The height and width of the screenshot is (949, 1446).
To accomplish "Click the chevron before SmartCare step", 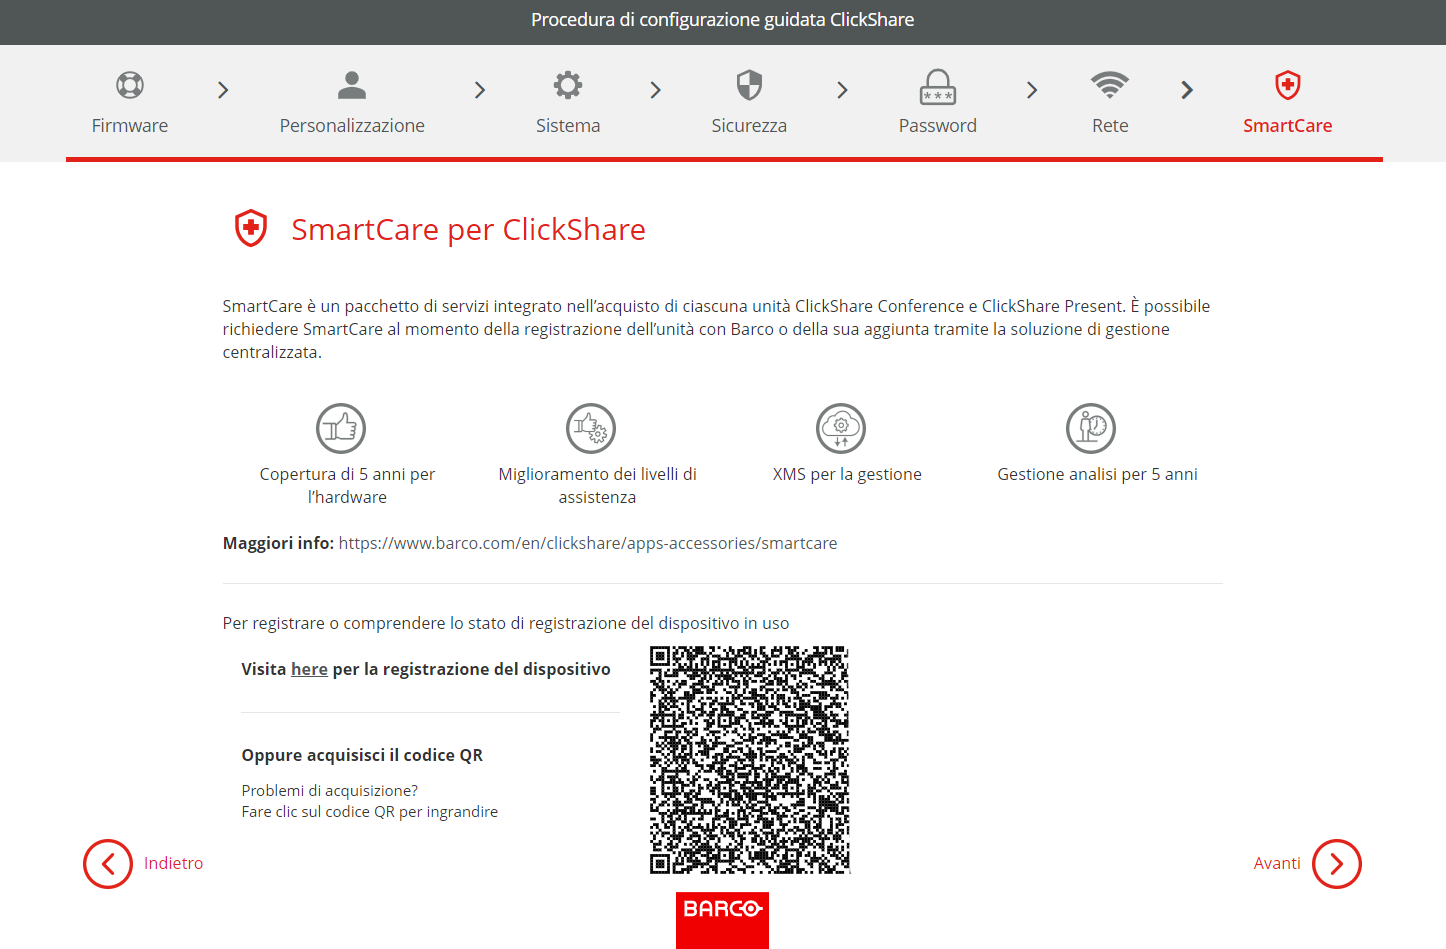I will [x=1187, y=90].
